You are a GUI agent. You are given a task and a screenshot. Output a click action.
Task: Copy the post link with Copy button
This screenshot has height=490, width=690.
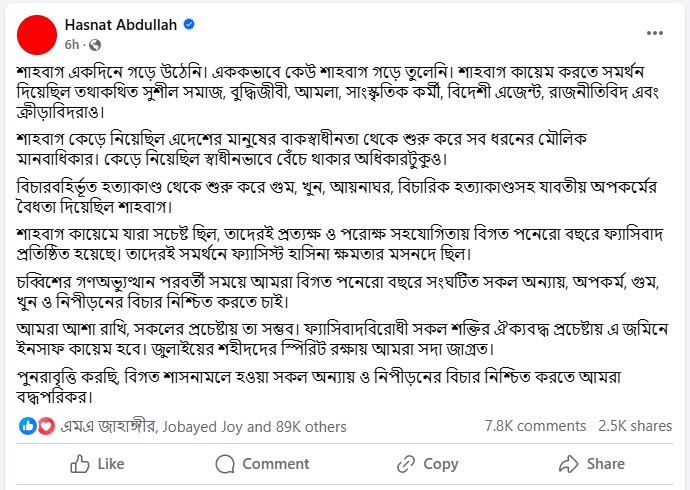pyautogui.click(x=427, y=464)
